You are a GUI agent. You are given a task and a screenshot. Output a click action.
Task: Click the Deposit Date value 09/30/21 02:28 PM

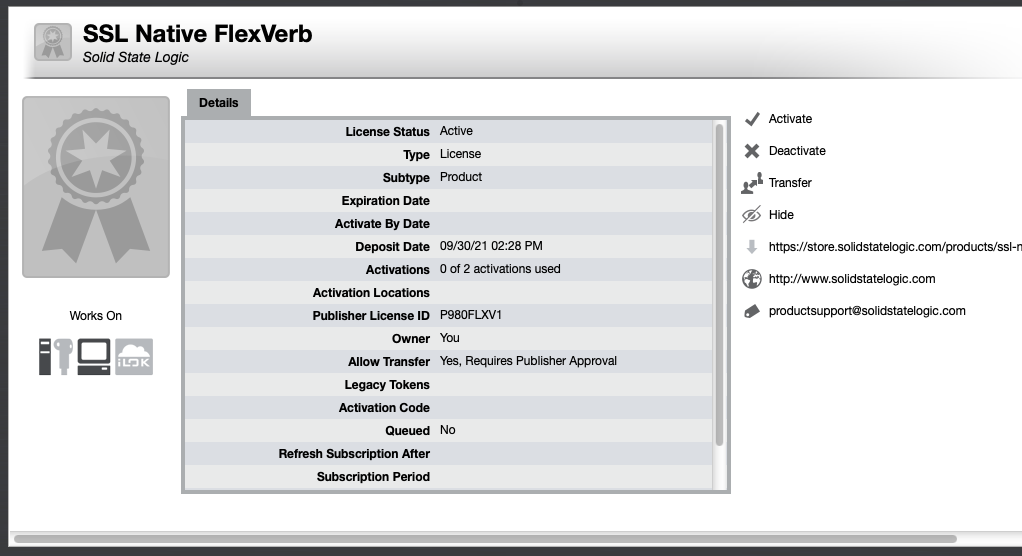(x=491, y=246)
